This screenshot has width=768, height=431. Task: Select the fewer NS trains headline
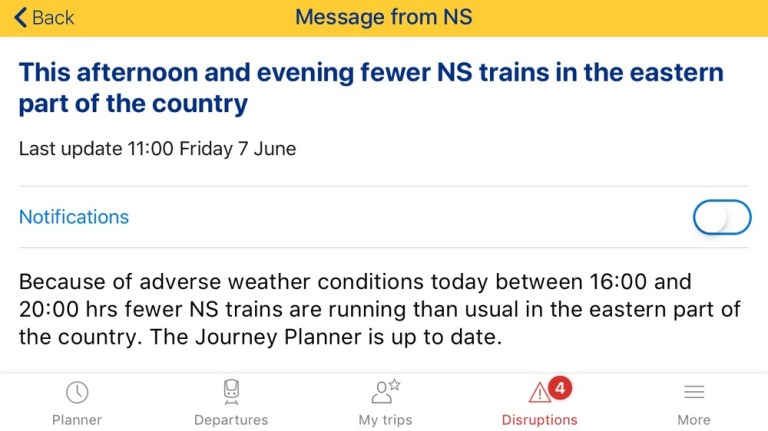tap(371, 88)
